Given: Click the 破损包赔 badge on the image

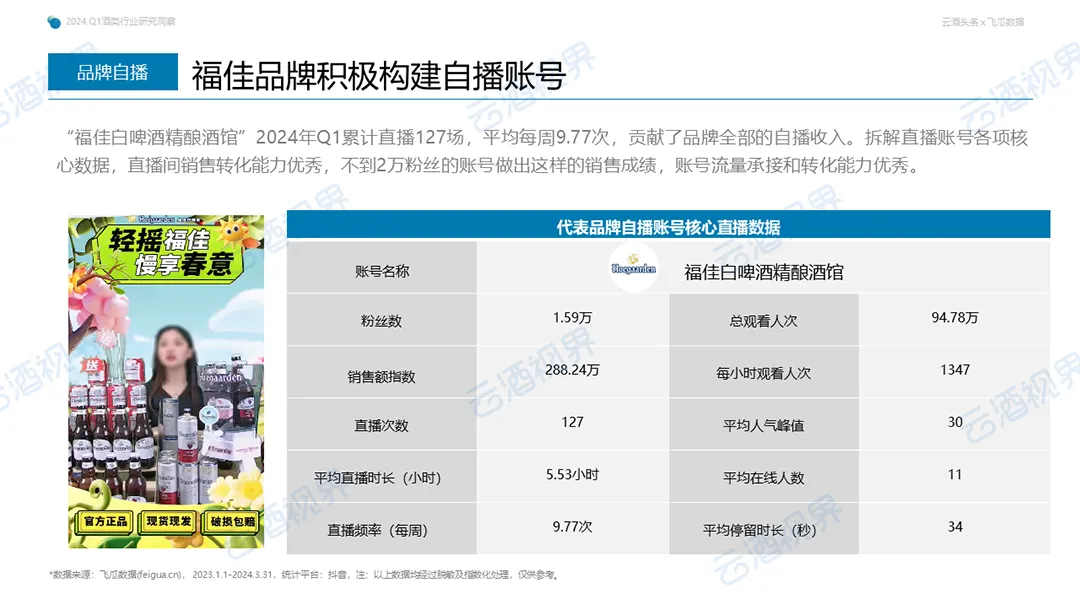Looking at the screenshot, I should click(232, 522).
